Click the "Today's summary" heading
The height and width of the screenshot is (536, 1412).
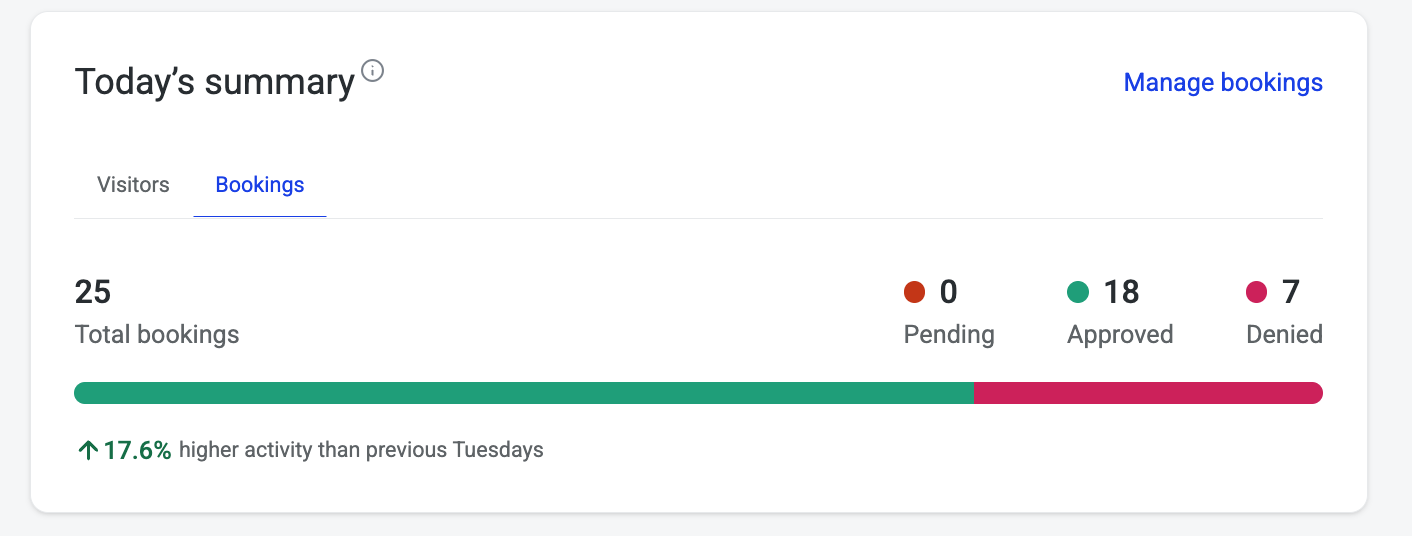tap(215, 83)
